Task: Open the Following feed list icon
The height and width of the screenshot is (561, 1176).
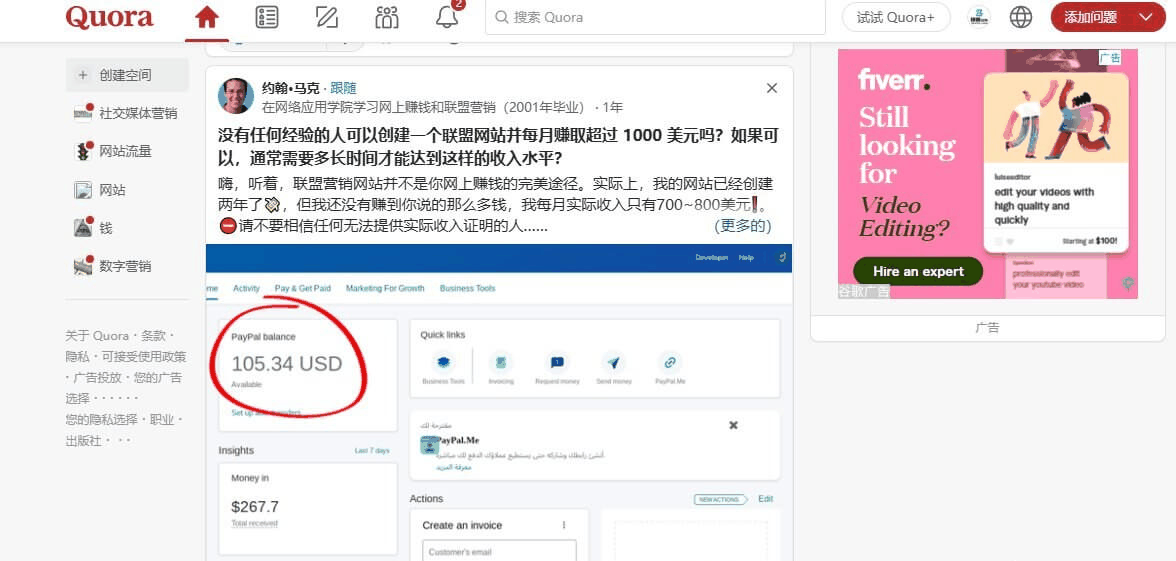Action: coord(266,17)
